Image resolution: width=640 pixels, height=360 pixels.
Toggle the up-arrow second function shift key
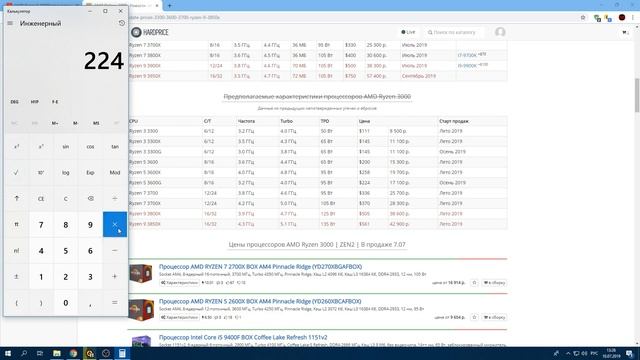(17, 199)
